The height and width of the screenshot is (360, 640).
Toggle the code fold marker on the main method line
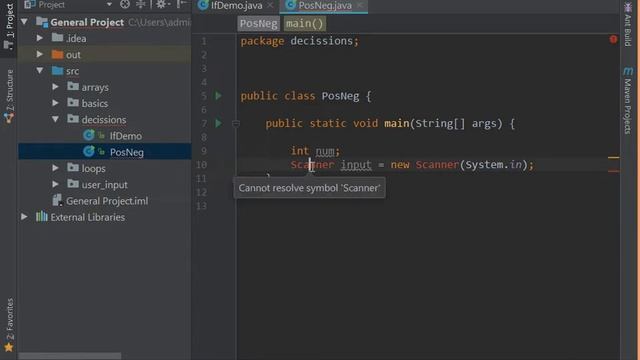click(236, 123)
